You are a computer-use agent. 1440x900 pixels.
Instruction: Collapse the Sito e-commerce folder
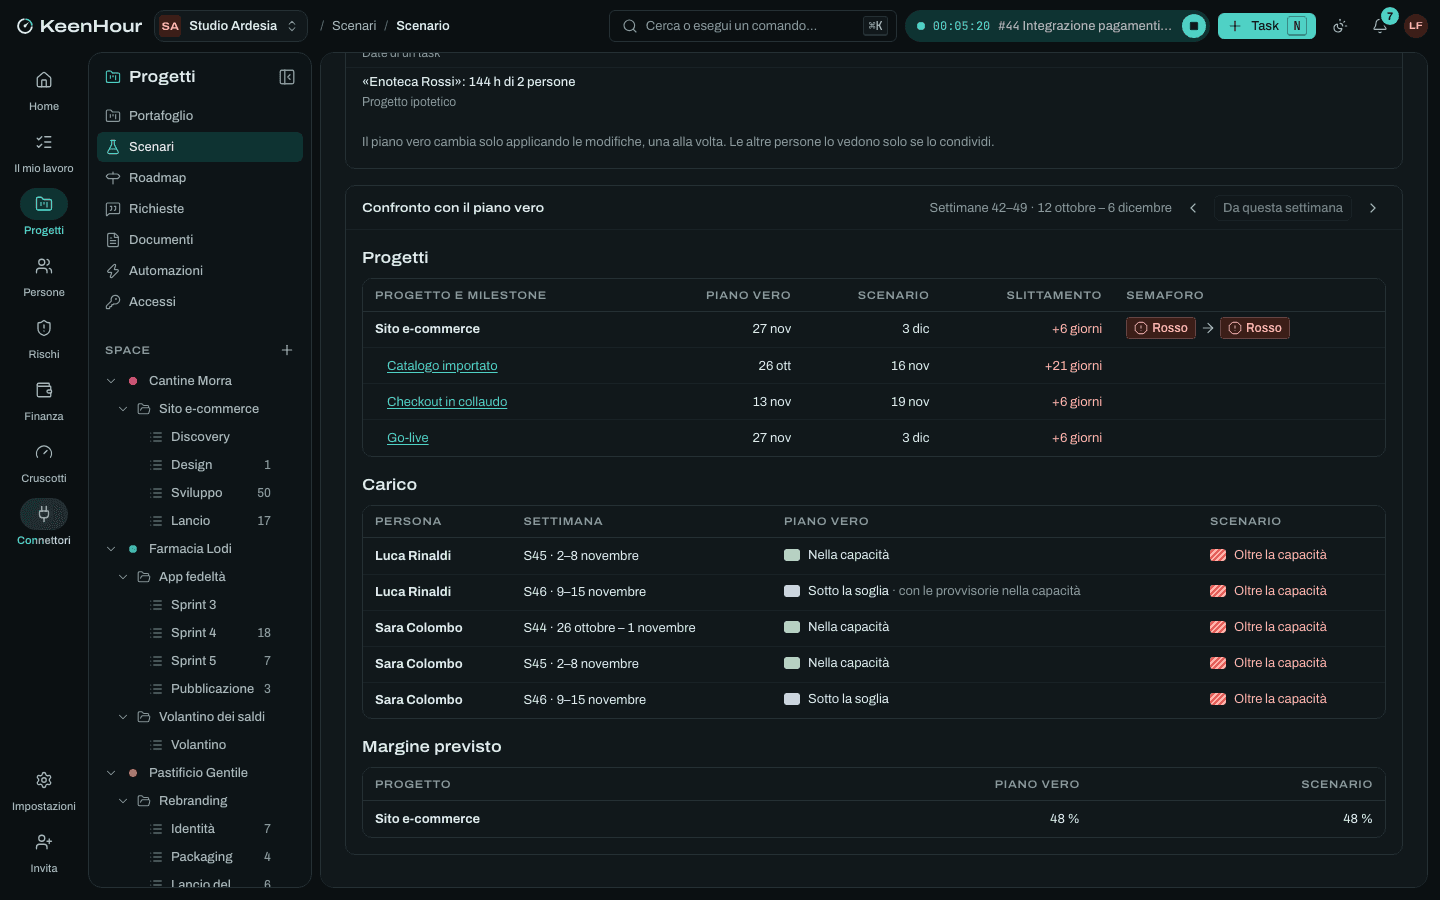(123, 409)
